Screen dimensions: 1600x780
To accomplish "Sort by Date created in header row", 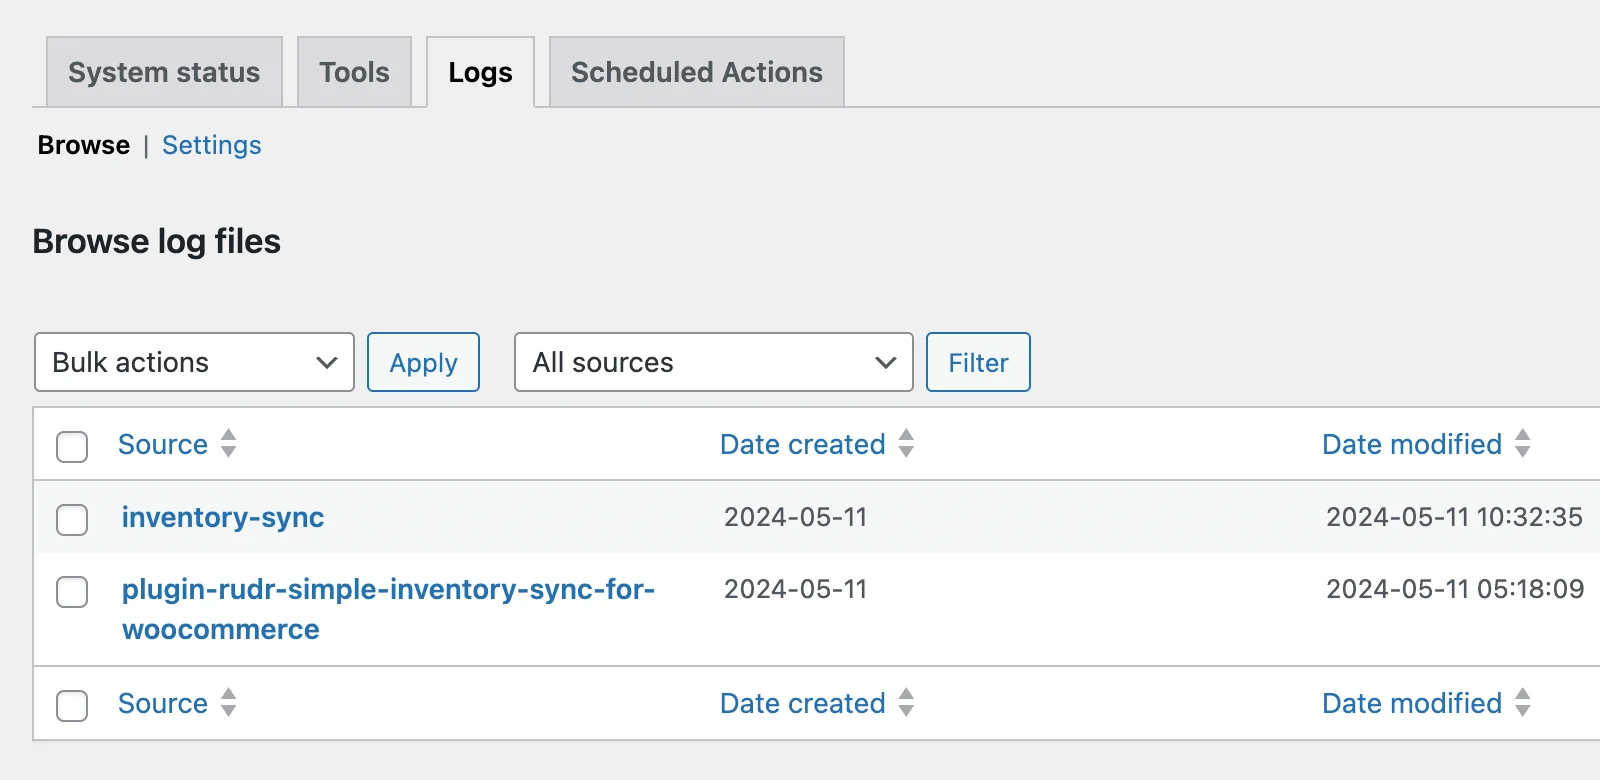I will point(803,444).
